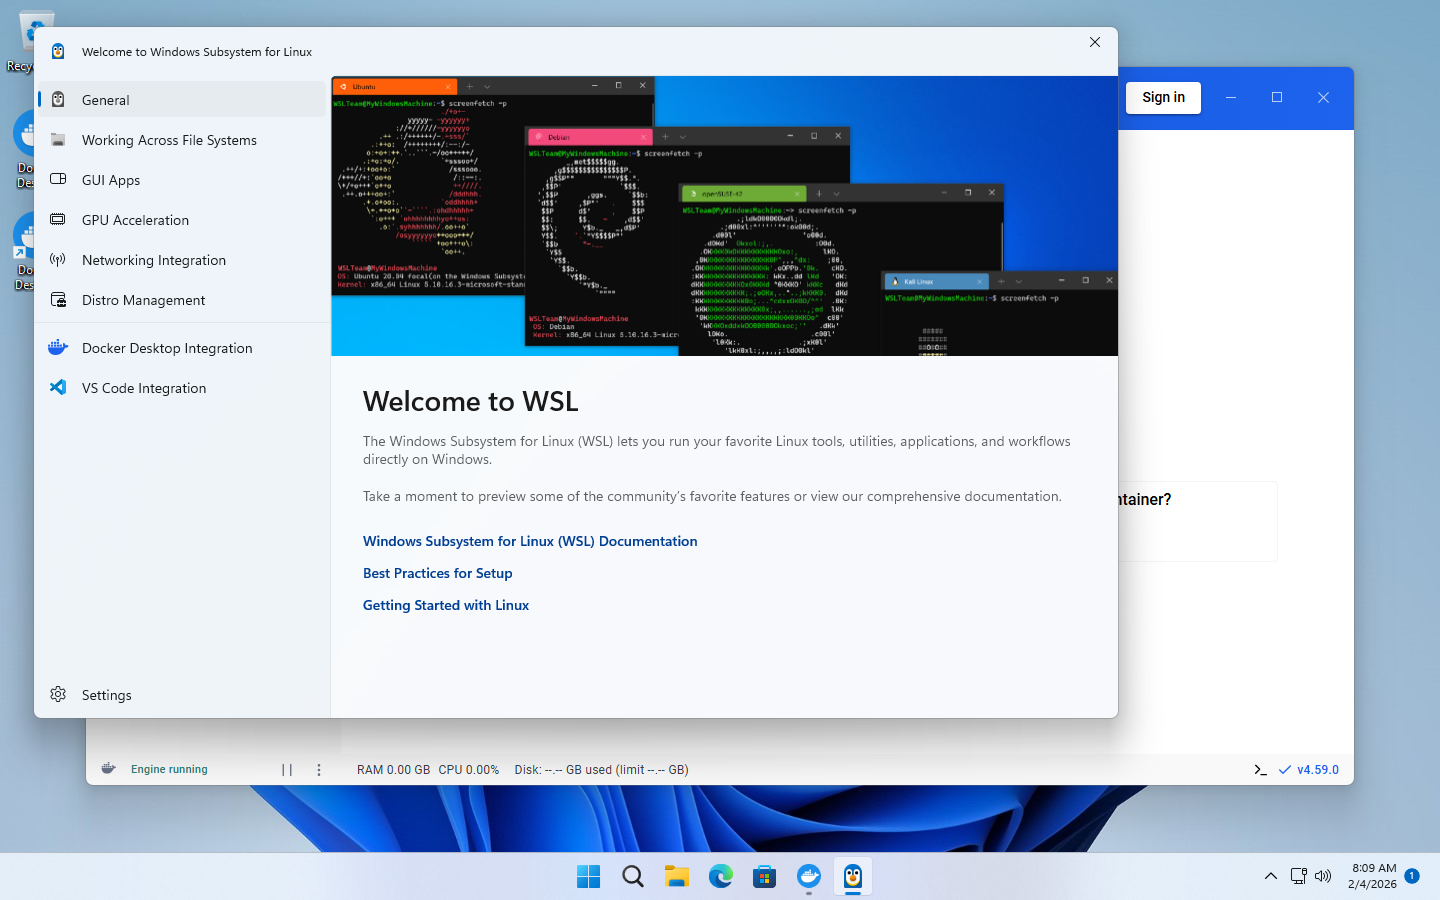Select VS Code Integration sidebar item
The image size is (1440, 900).
(x=144, y=388)
